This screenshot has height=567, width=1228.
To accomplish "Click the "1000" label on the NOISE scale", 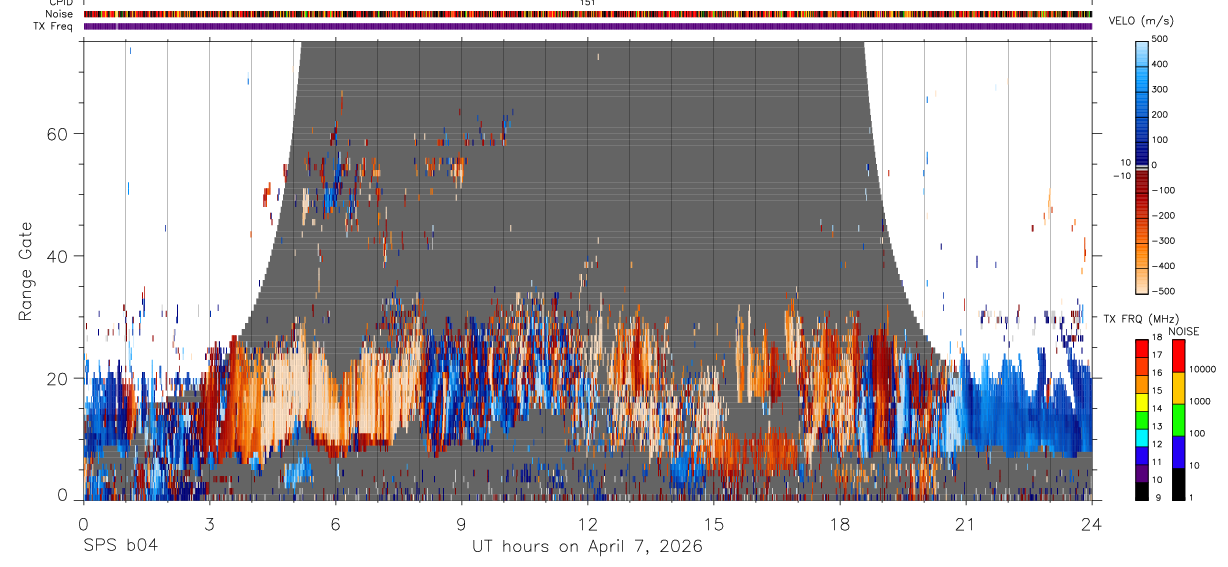I will (1200, 401).
